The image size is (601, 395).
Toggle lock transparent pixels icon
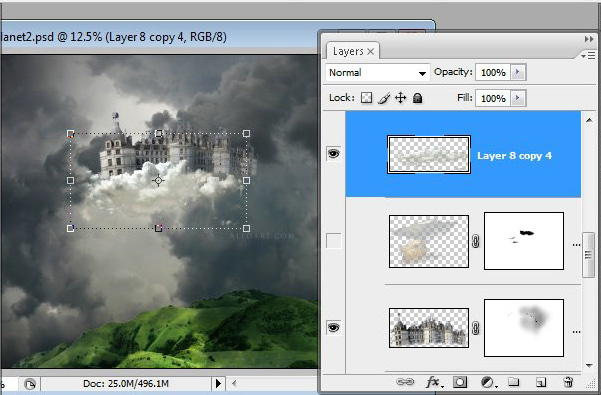click(366, 98)
